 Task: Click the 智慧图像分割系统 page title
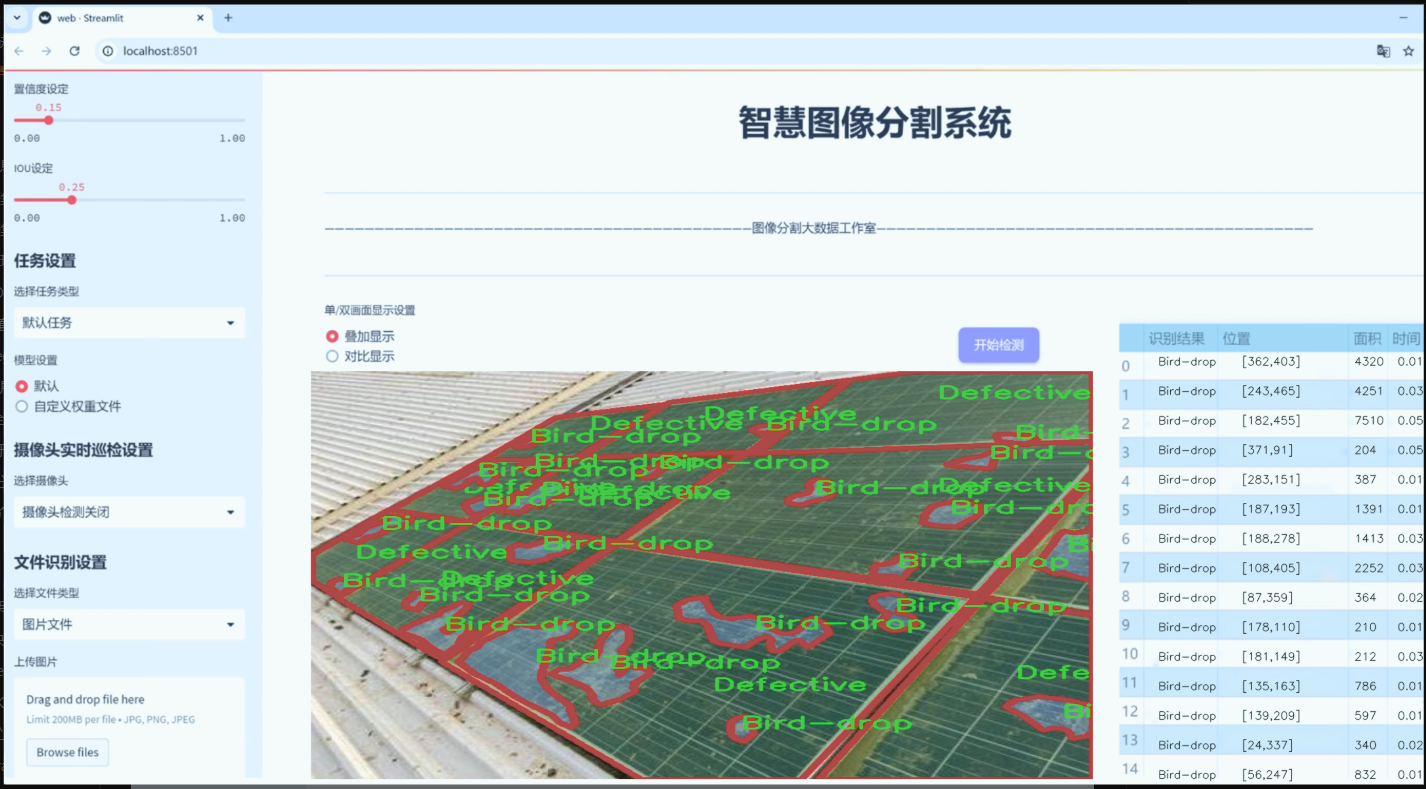click(x=875, y=123)
